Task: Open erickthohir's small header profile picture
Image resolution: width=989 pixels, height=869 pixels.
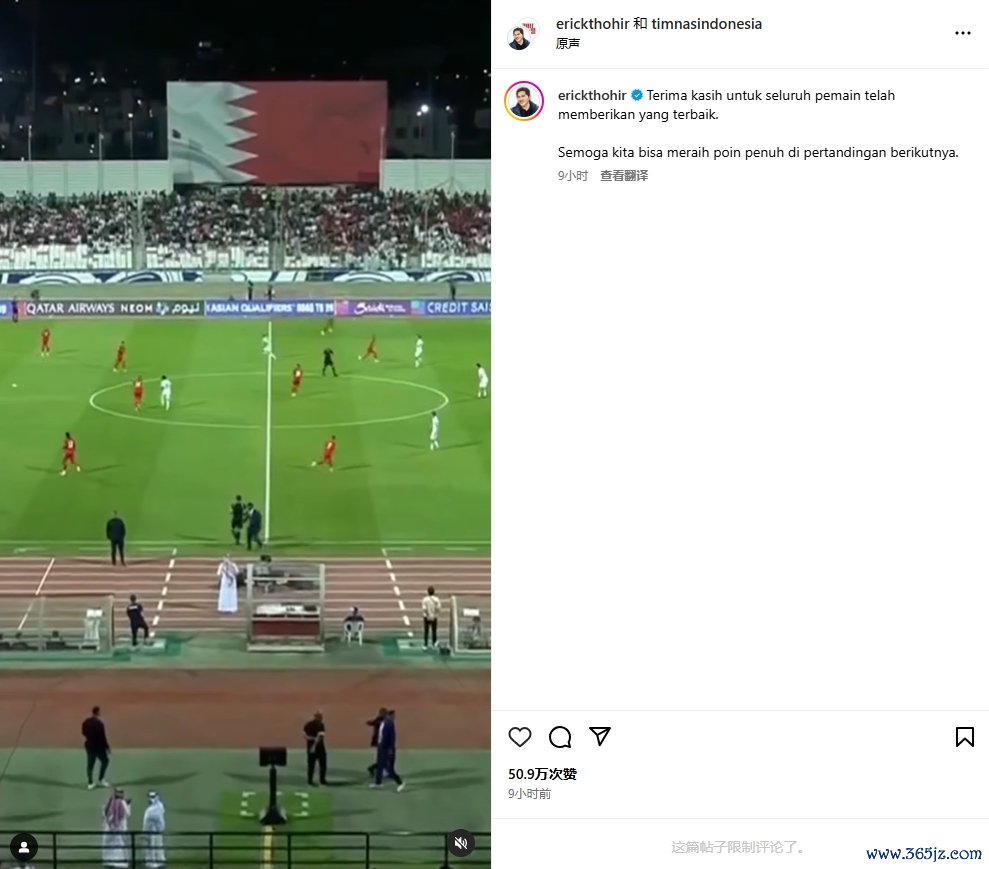Action: pyautogui.click(x=521, y=35)
